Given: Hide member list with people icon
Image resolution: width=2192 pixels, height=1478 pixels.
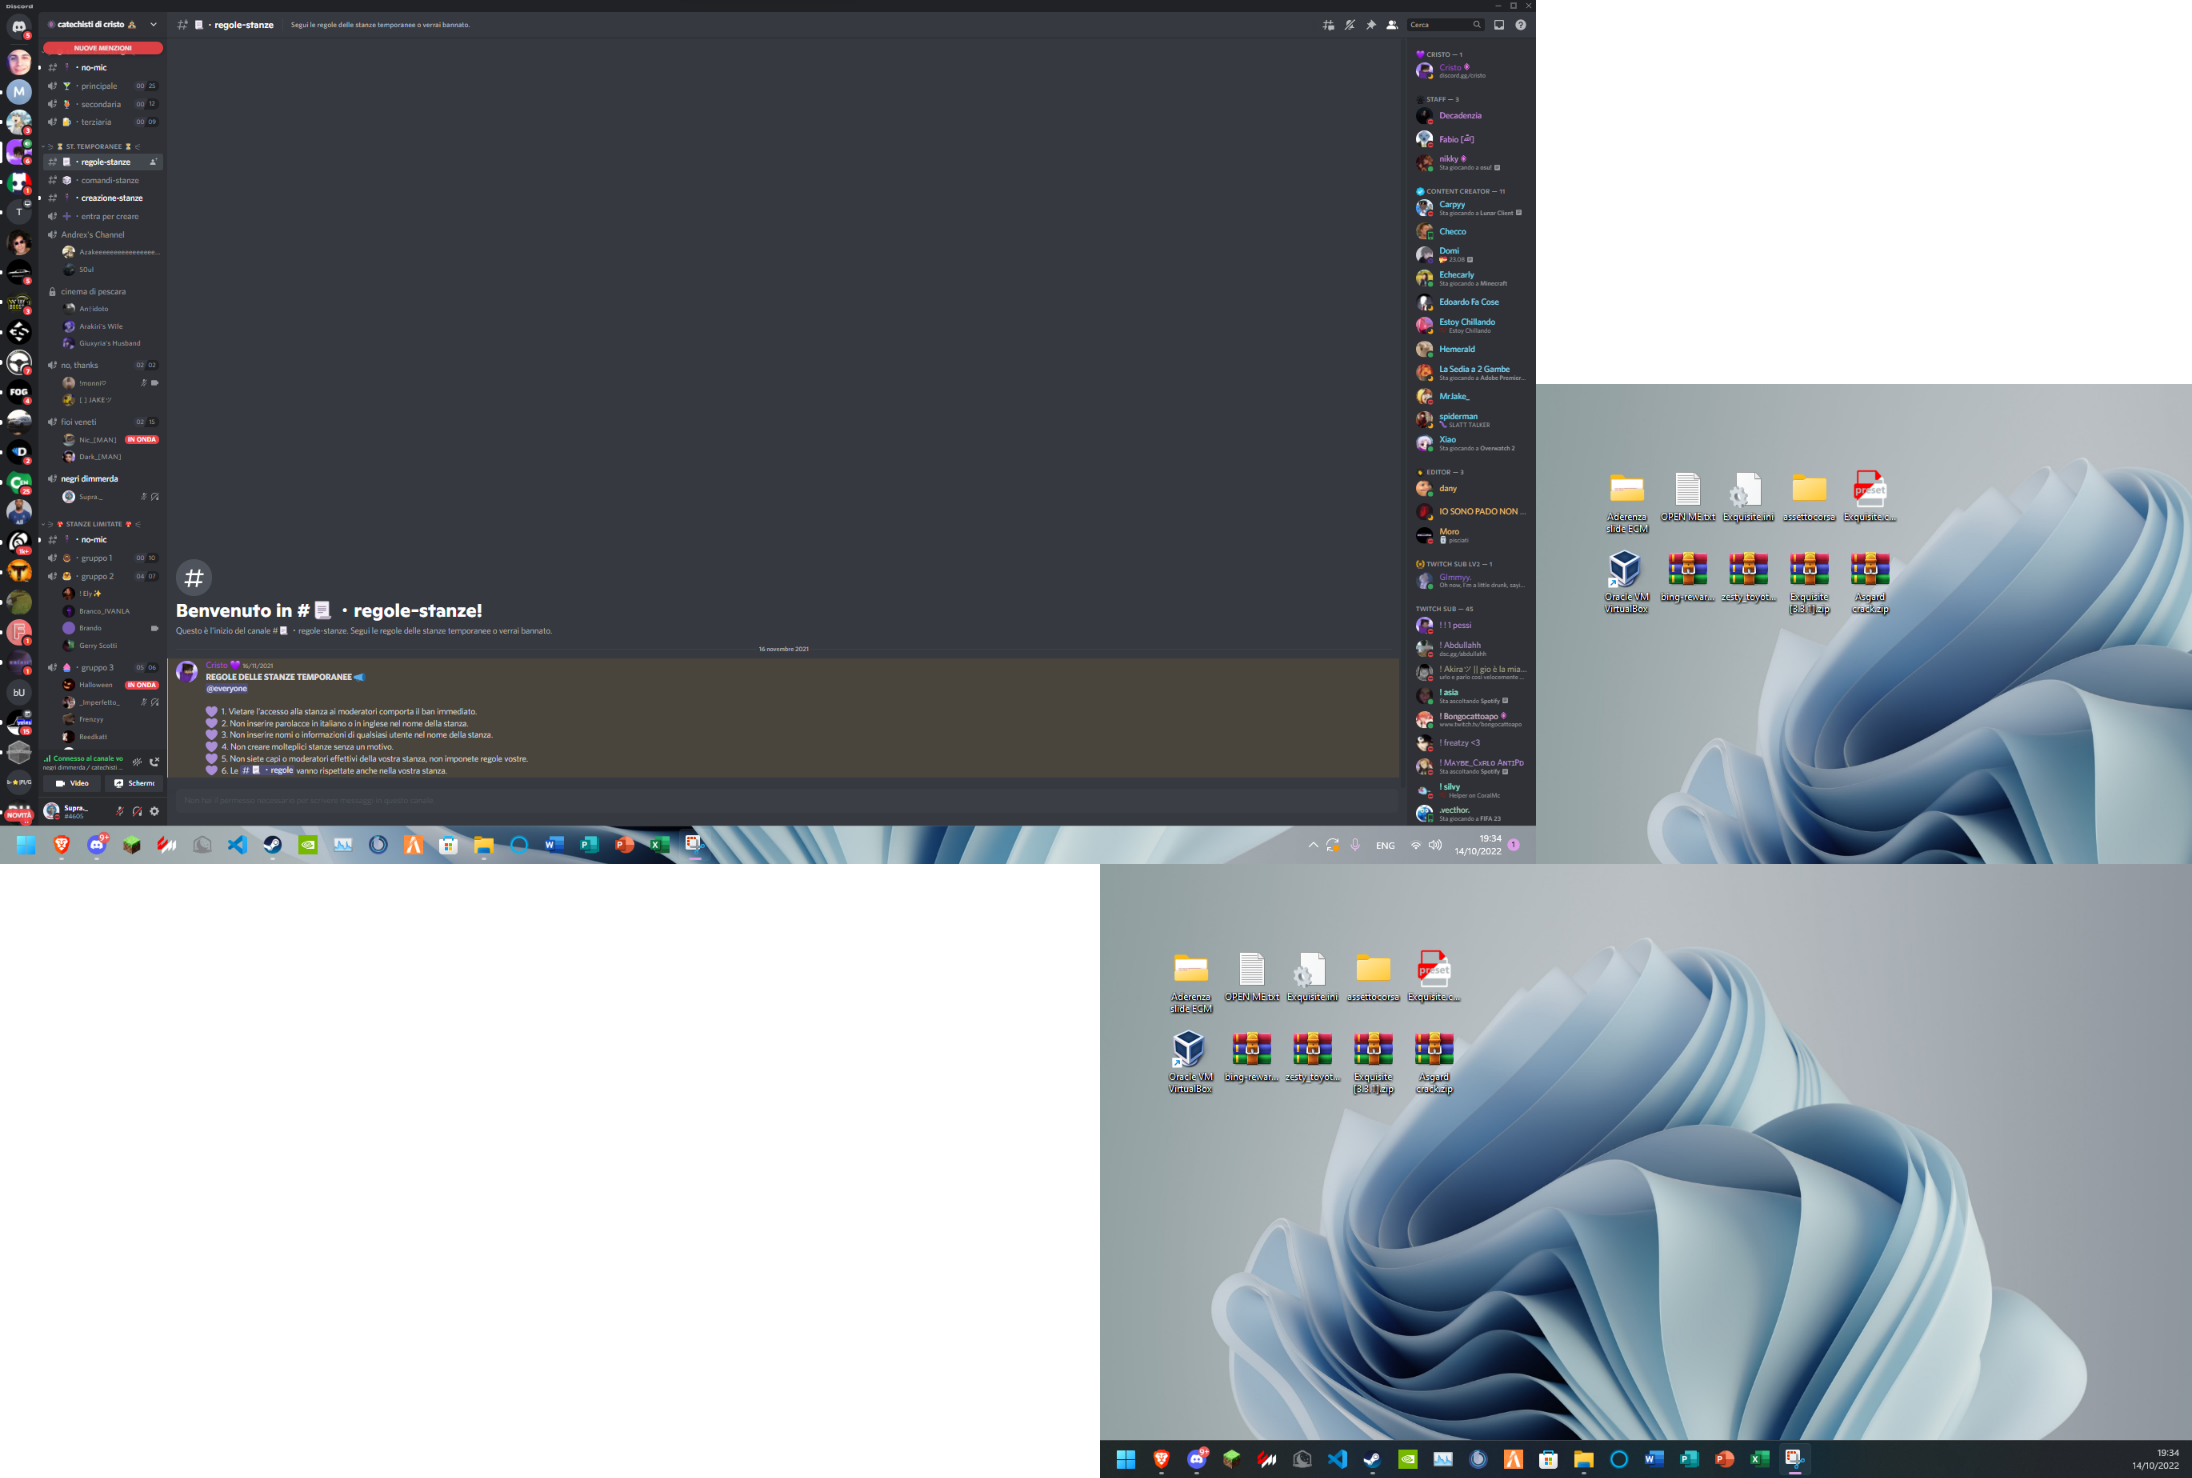Looking at the screenshot, I should pyautogui.click(x=1392, y=25).
